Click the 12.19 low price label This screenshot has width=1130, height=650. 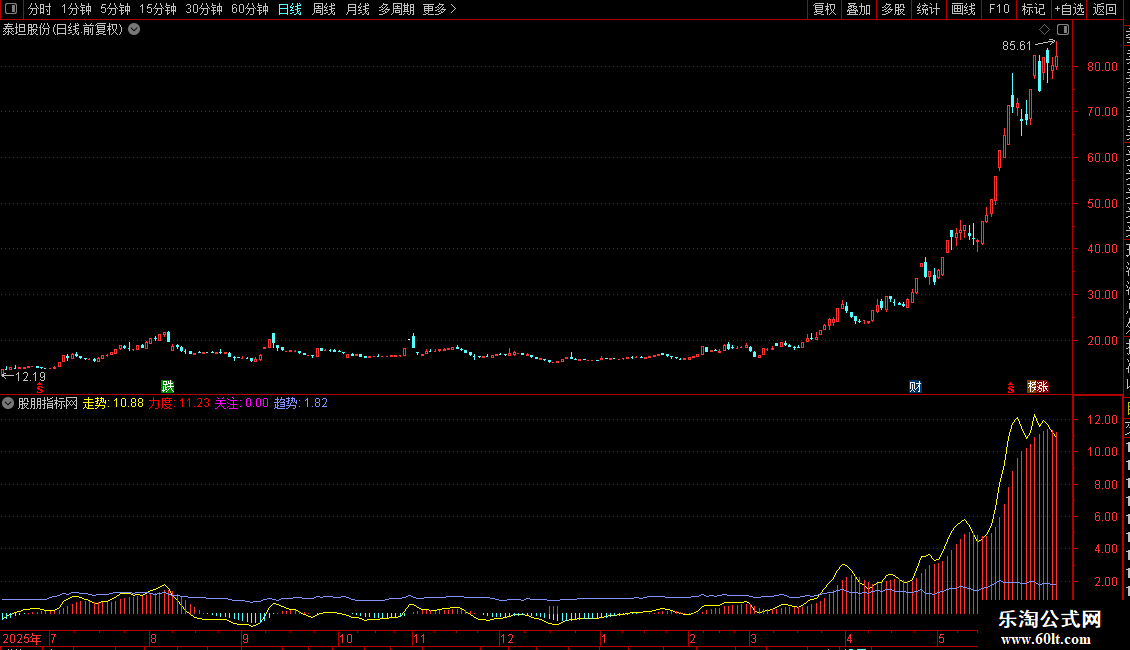pos(30,376)
